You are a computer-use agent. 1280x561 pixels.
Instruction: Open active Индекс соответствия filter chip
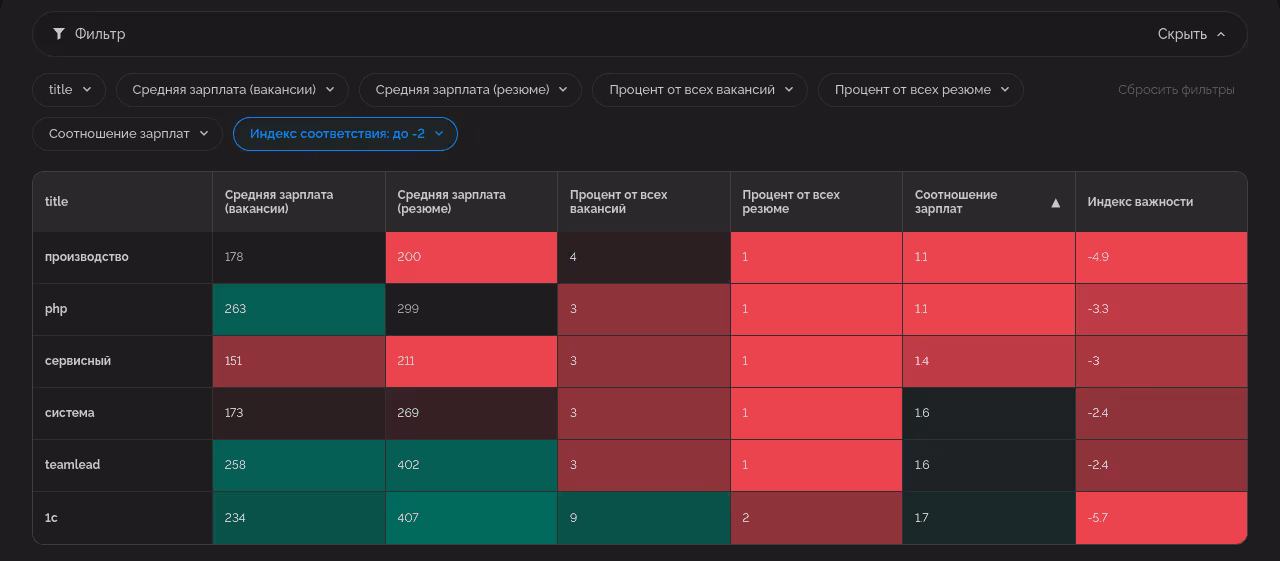(345, 134)
